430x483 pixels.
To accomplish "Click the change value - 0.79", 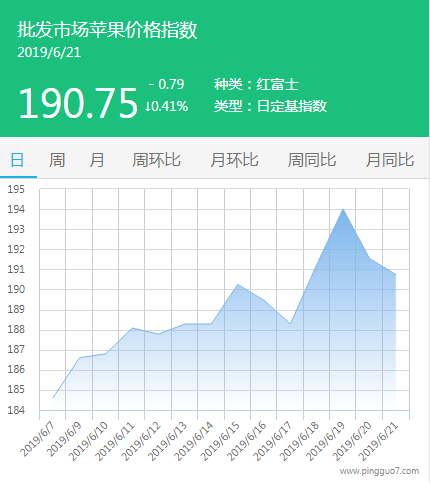I will [166, 84].
